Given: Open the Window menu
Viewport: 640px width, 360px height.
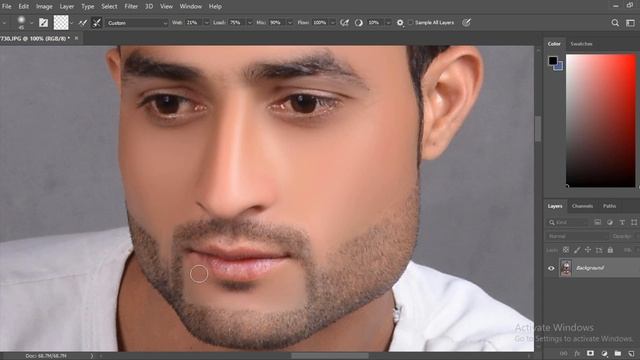Looking at the screenshot, I should click(x=191, y=7).
